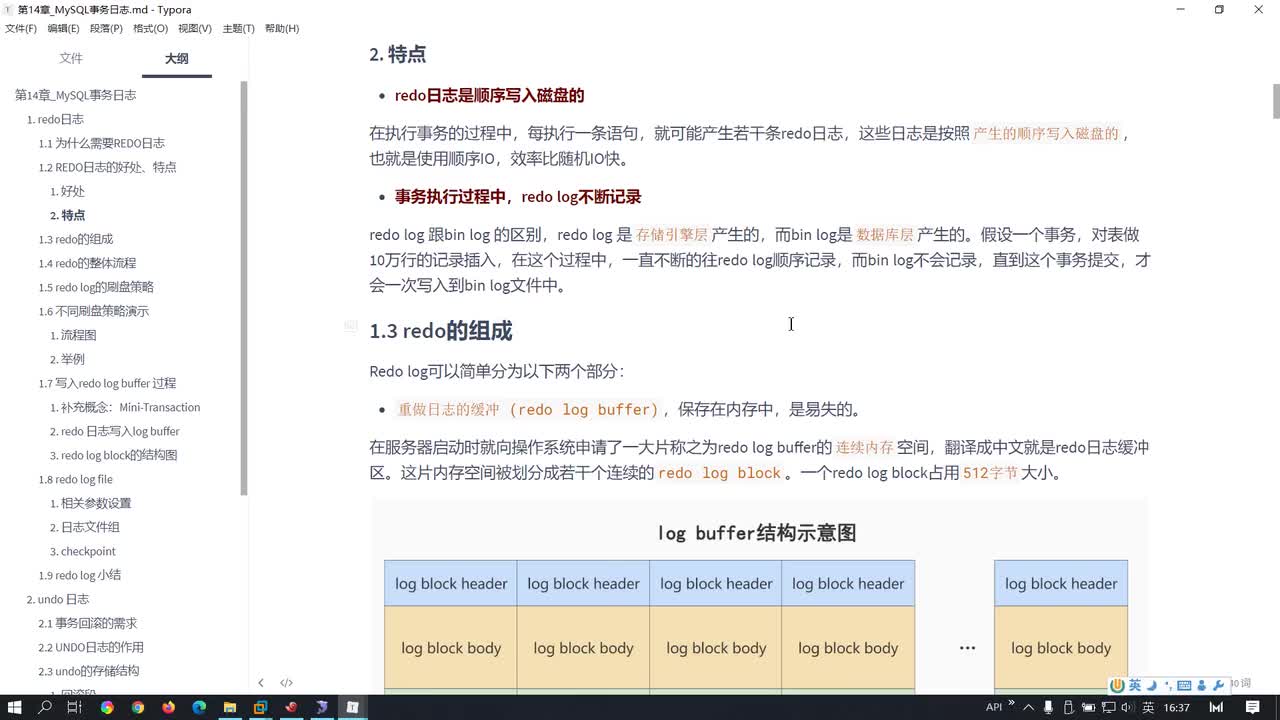
Task: Open the notification center icon
Action: pos(1252,707)
